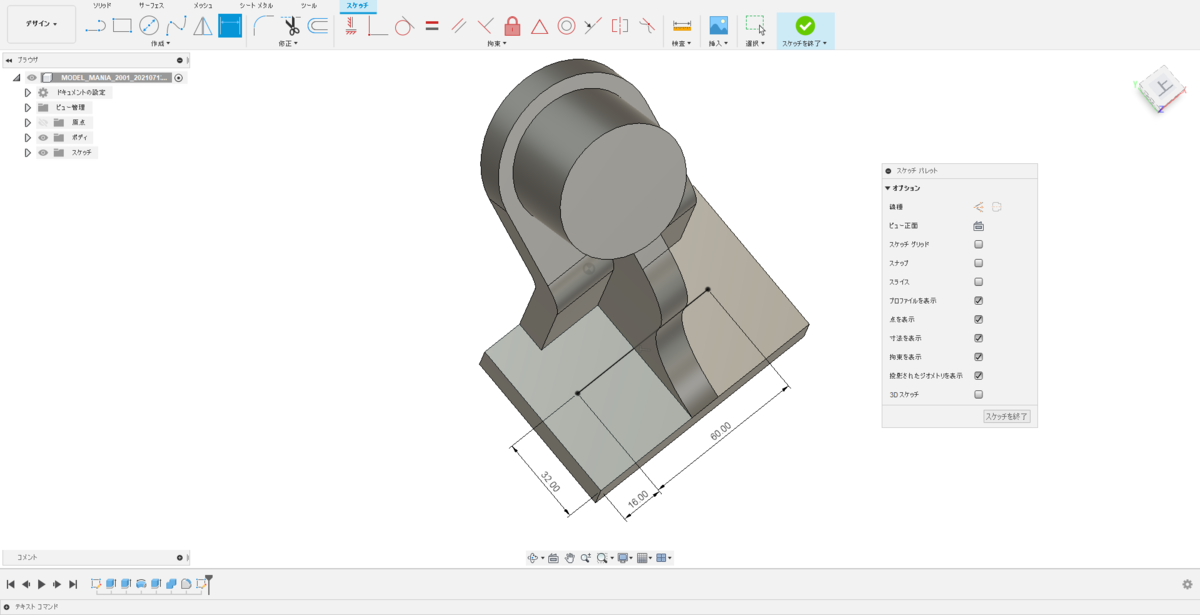Select the Line sketch tool
1200x615 pixels.
[x=95, y=26]
